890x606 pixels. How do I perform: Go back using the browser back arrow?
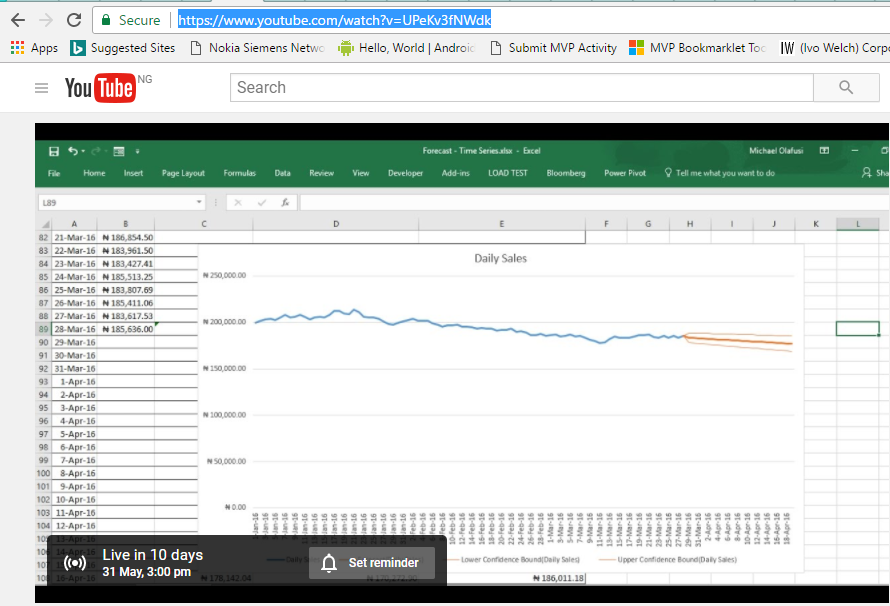click(18, 20)
